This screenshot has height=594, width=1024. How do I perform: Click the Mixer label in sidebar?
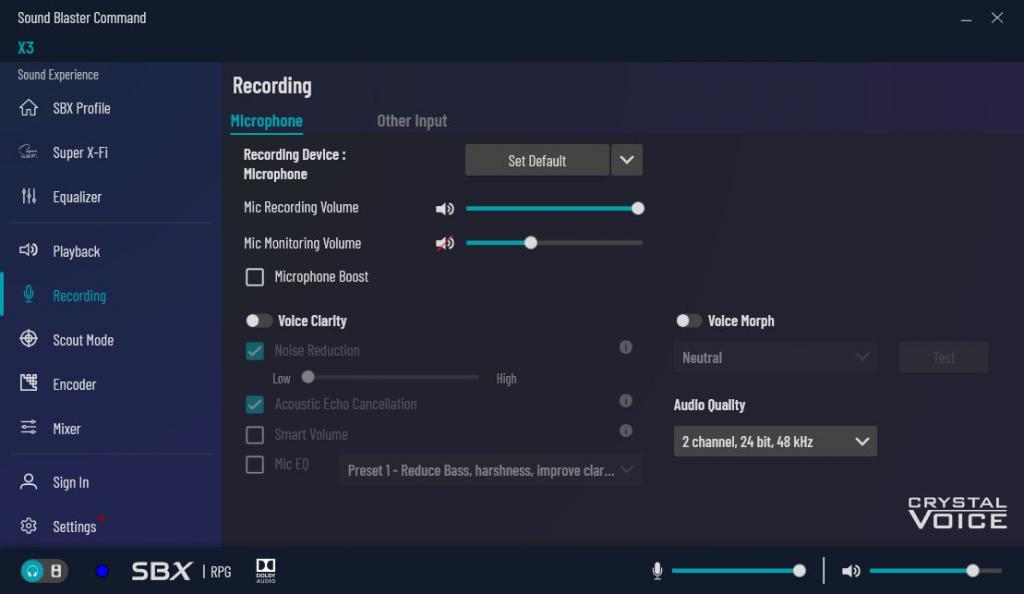(x=67, y=429)
